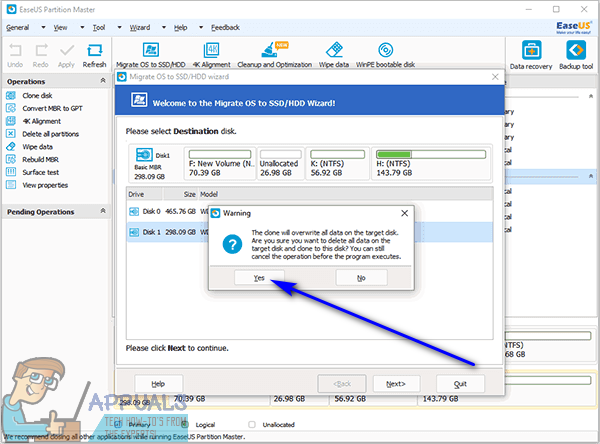The height and width of the screenshot is (444, 600).
Task: Launch the 4K Alignment toolbar tool
Action: pyautogui.click(x=211, y=55)
